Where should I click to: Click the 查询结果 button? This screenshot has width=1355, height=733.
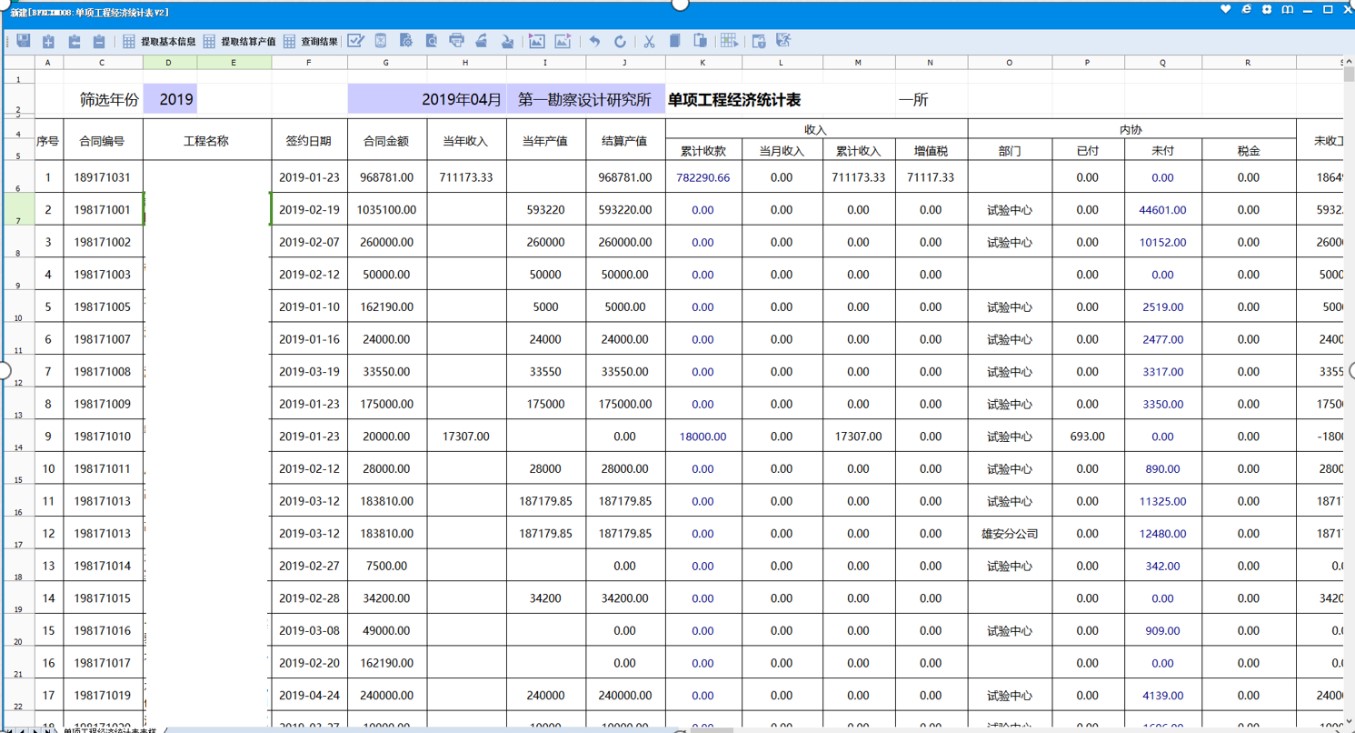click(x=310, y=41)
